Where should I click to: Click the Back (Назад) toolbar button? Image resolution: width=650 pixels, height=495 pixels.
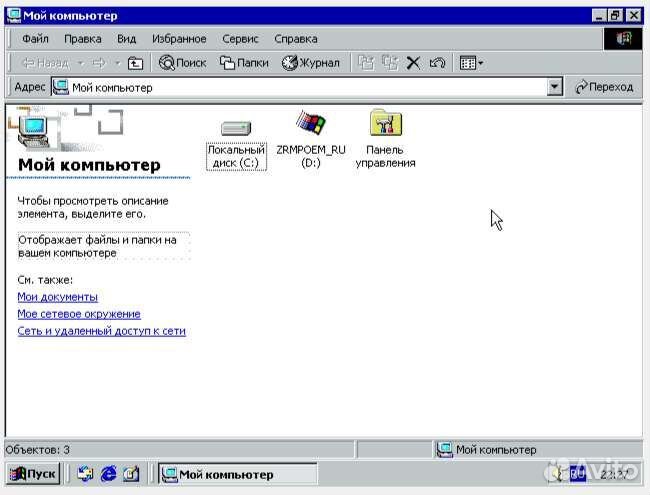tap(46, 63)
